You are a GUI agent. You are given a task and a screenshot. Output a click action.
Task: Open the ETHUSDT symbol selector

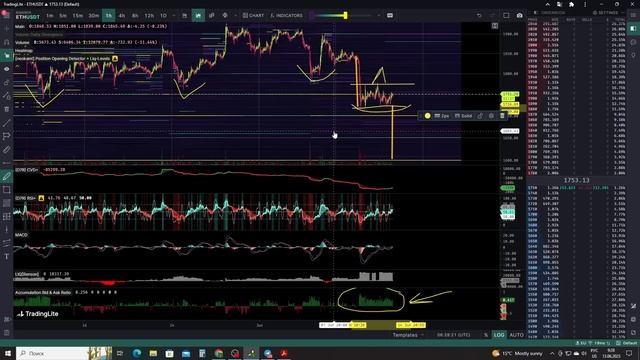[28, 16]
